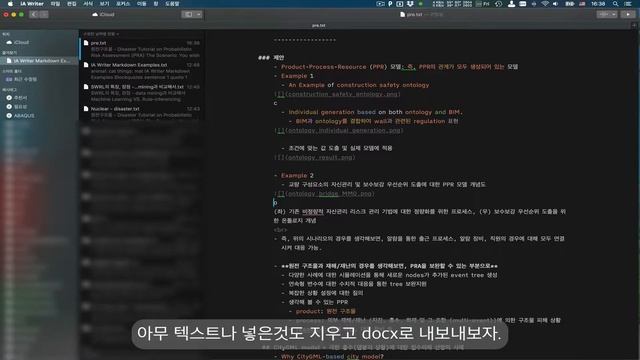Viewport: 640px width, 360px height.
Task: Open the 보기 (View) menu
Action: [x=104, y=4]
